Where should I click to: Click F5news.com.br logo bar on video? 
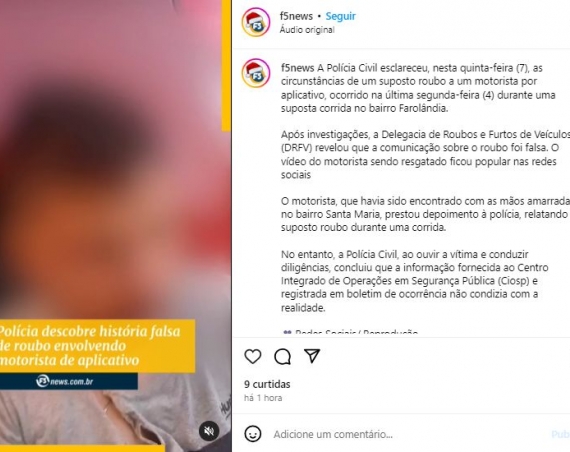tap(69, 381)
